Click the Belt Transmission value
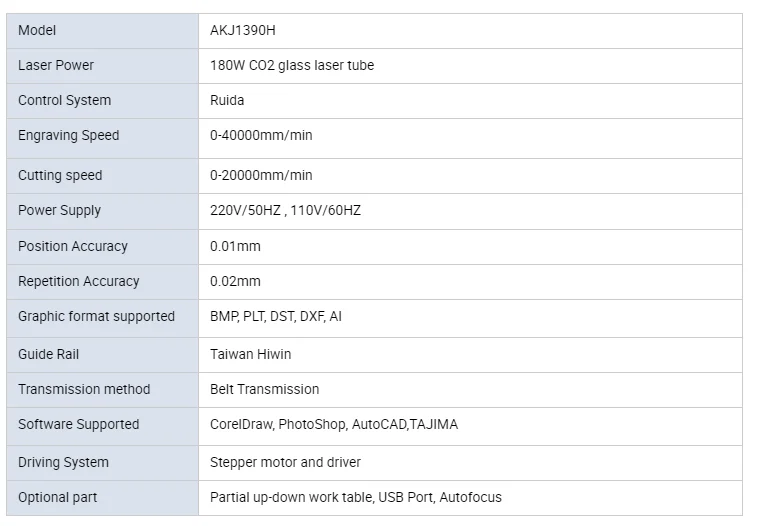This screenshot has width=760, height=526. [265, 389]
